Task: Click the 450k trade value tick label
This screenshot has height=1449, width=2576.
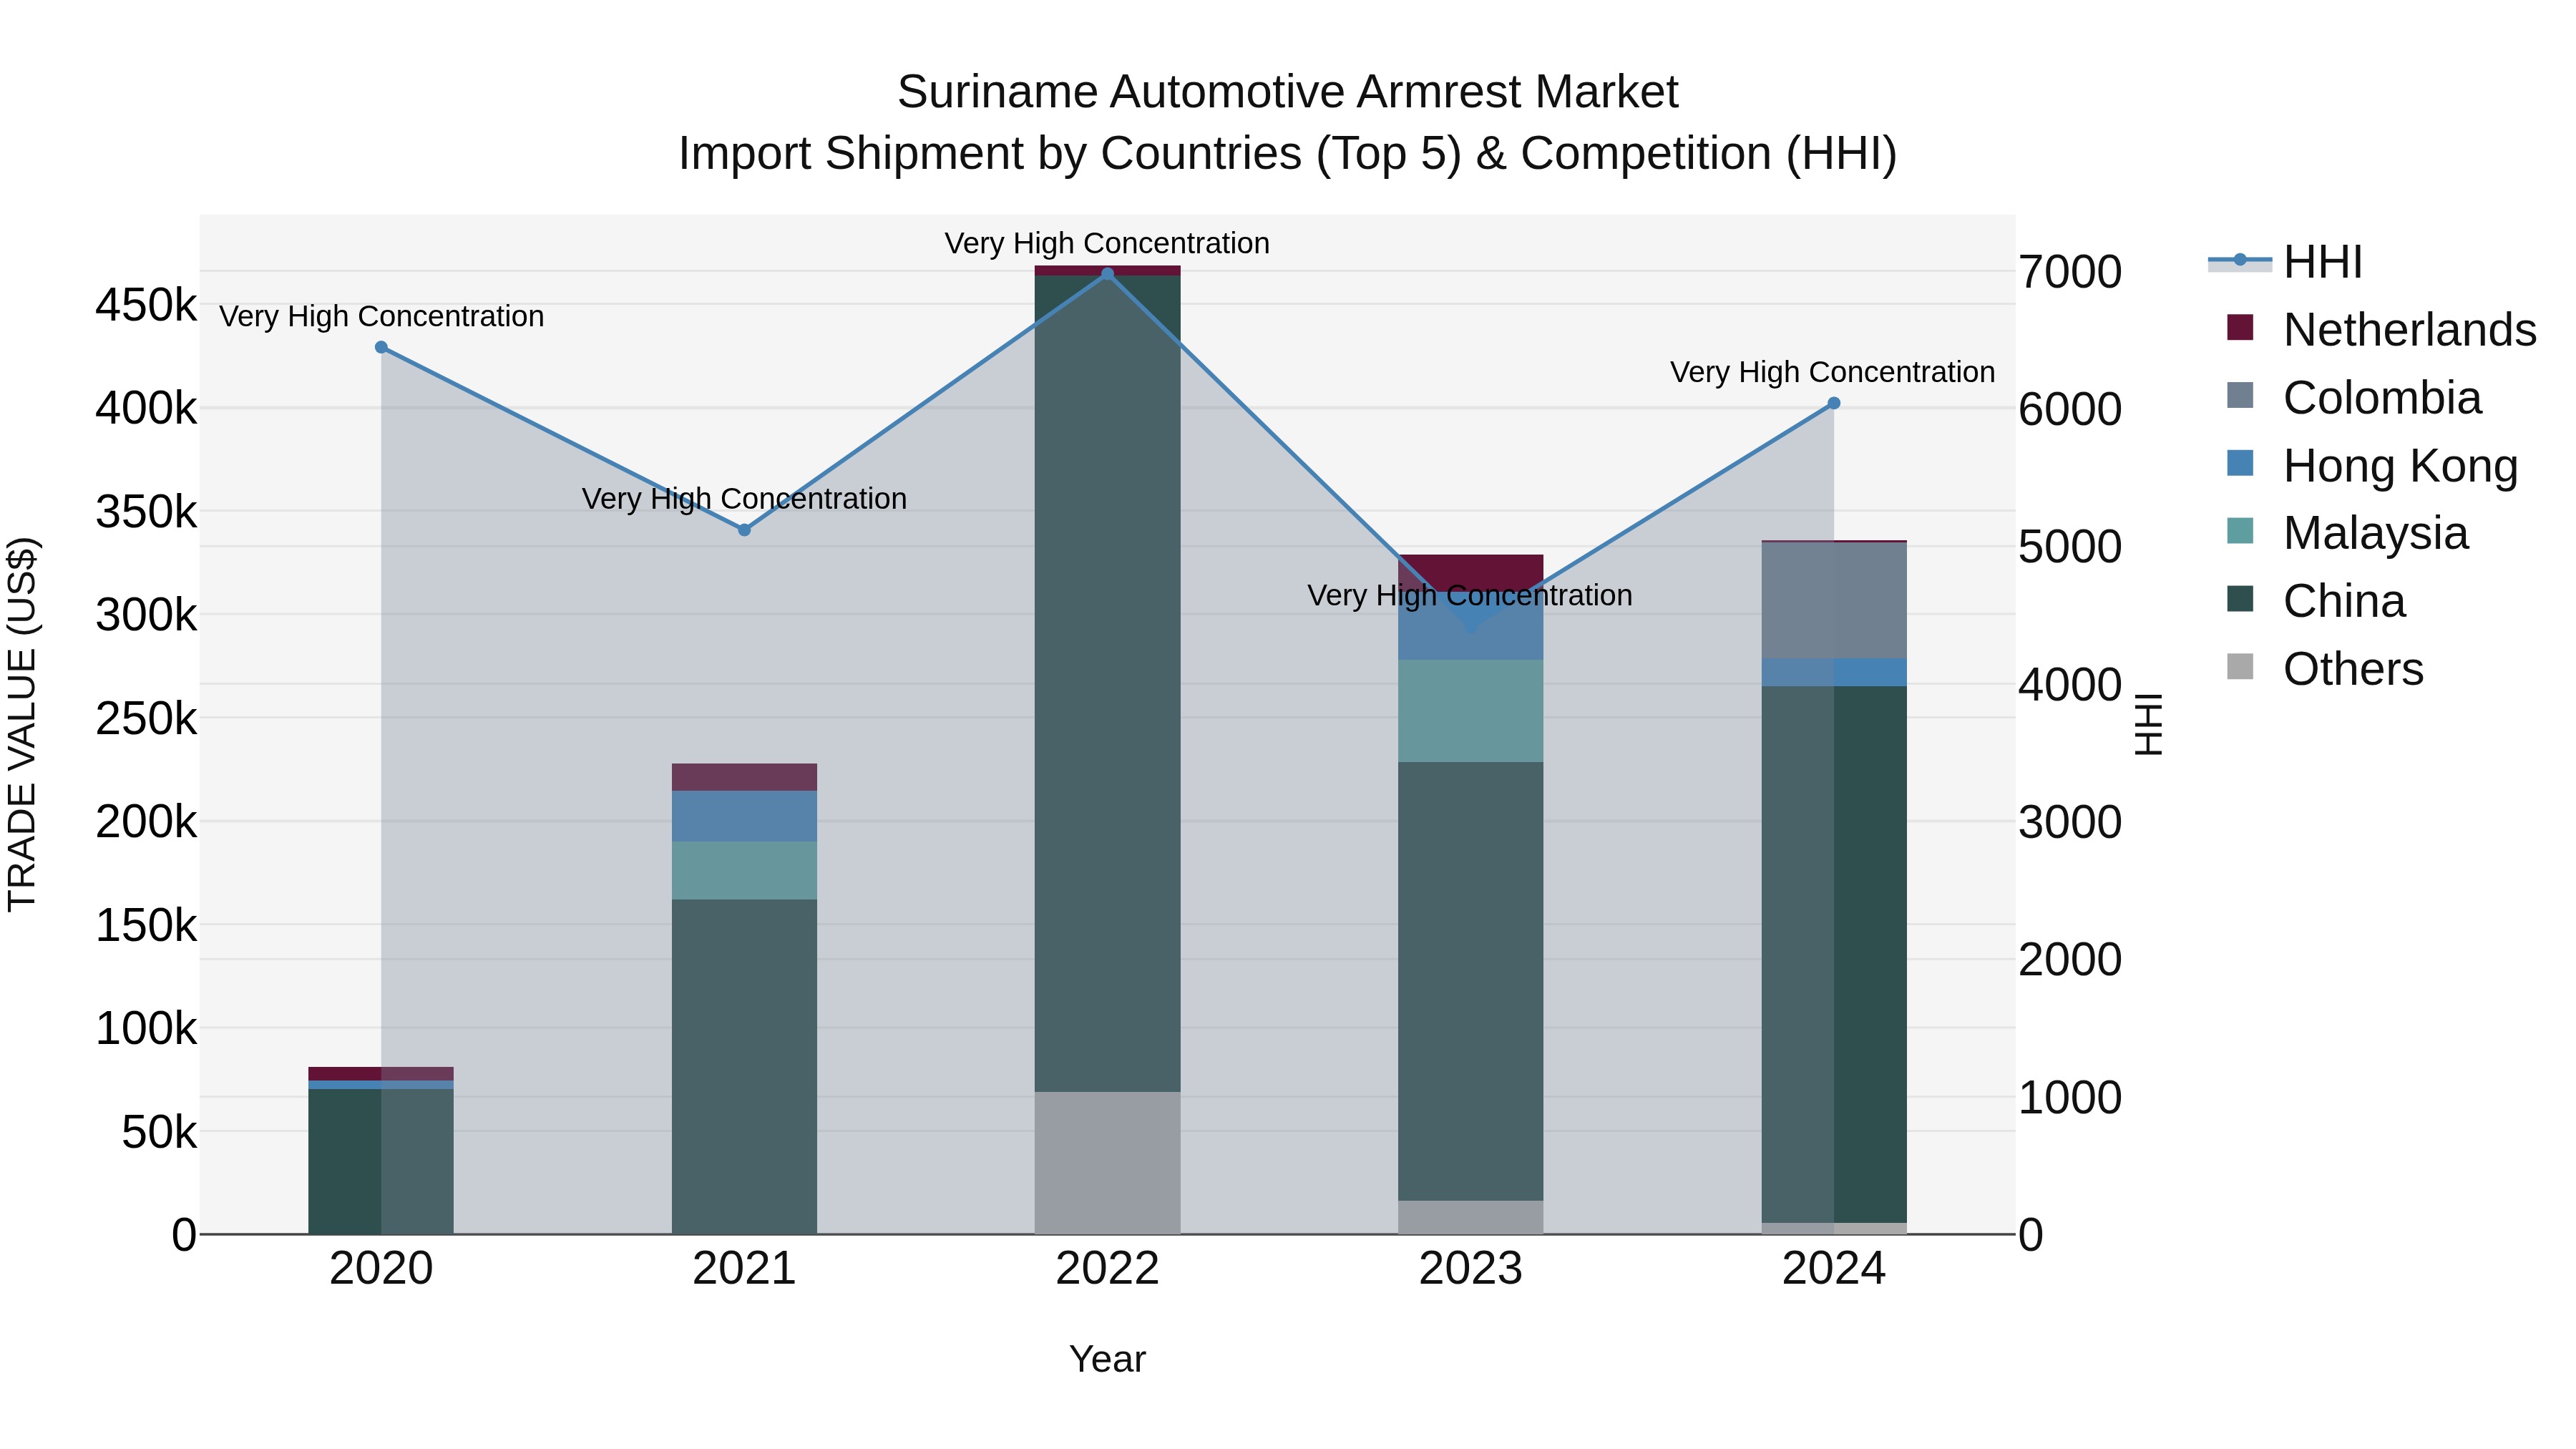Action: point(146,305)
